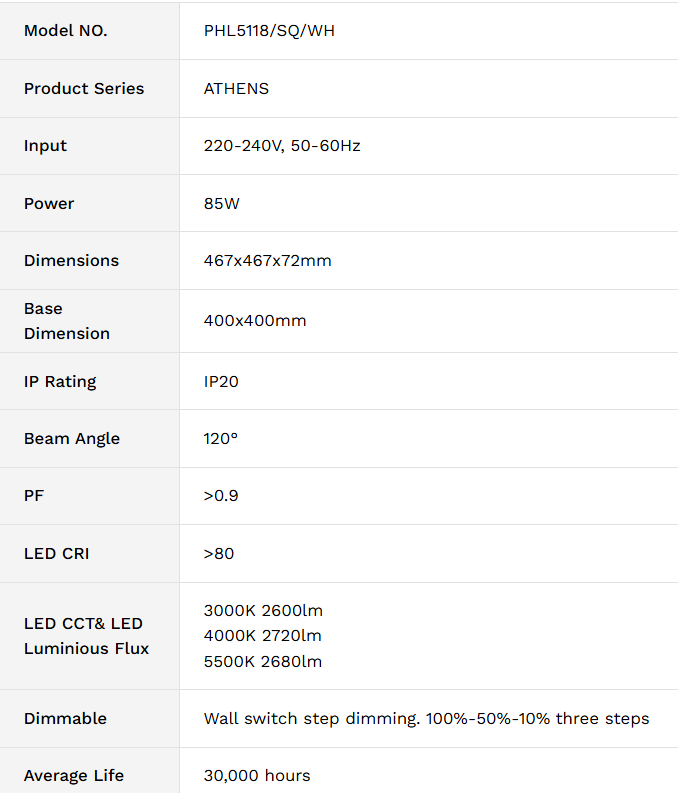The height and width of the screenshot is (793, 678).
Task: Select the 467x467x72mm dimensions value
Action: [267, 260]
